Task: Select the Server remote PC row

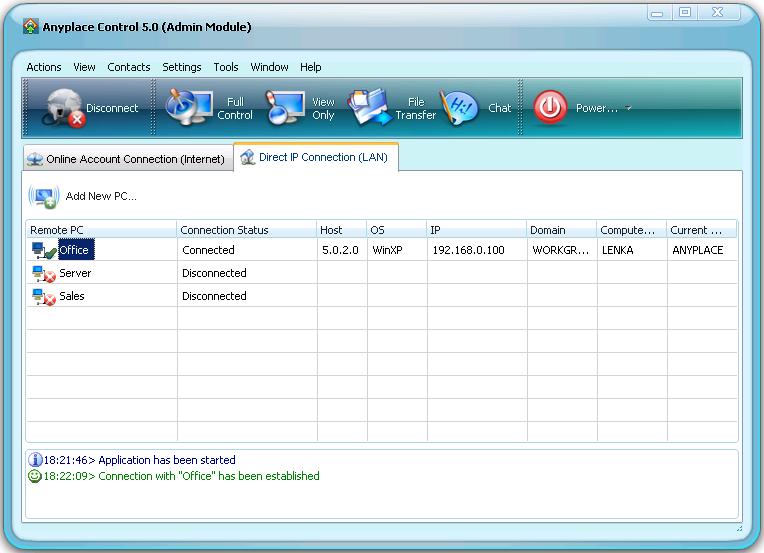Action: [x=382, y=273]
